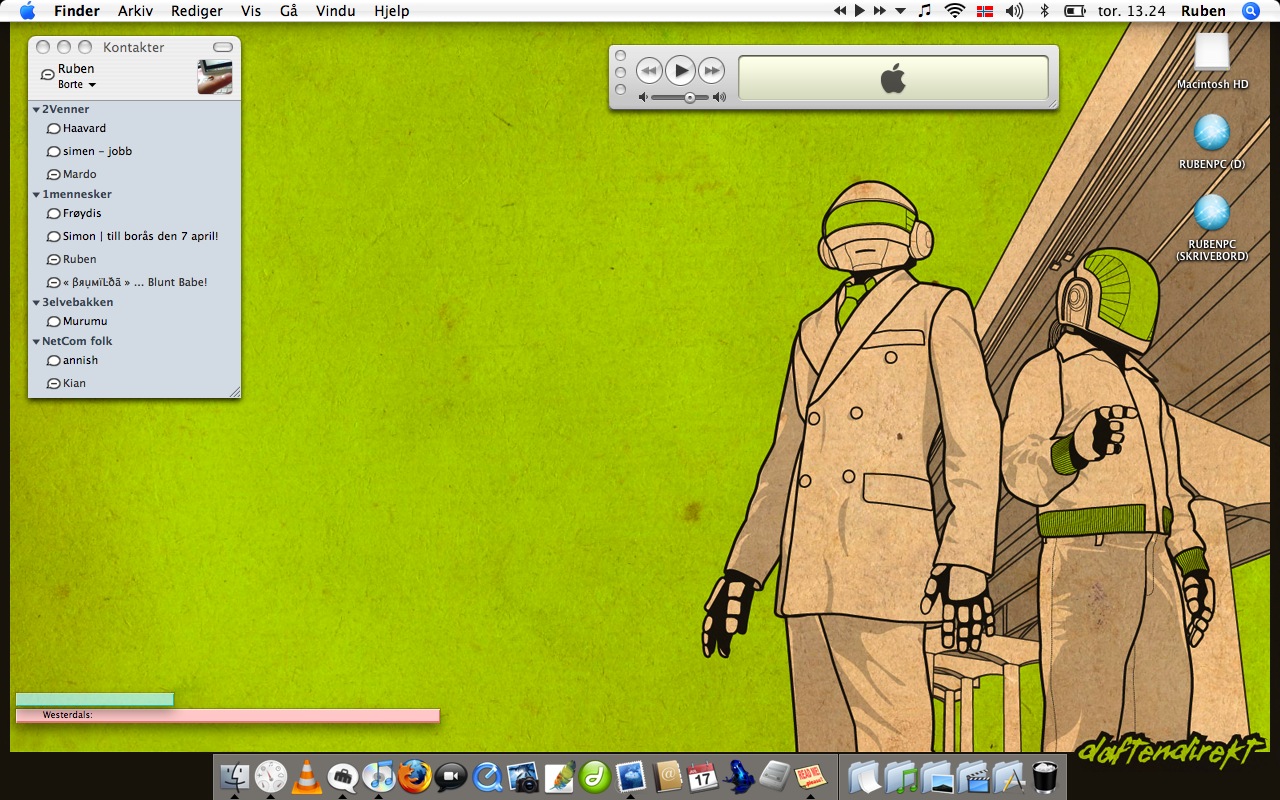This screenshot has height=800, width=1280.
Task: Play in the iTunes mini player
Action: click(x=680, y=70)
